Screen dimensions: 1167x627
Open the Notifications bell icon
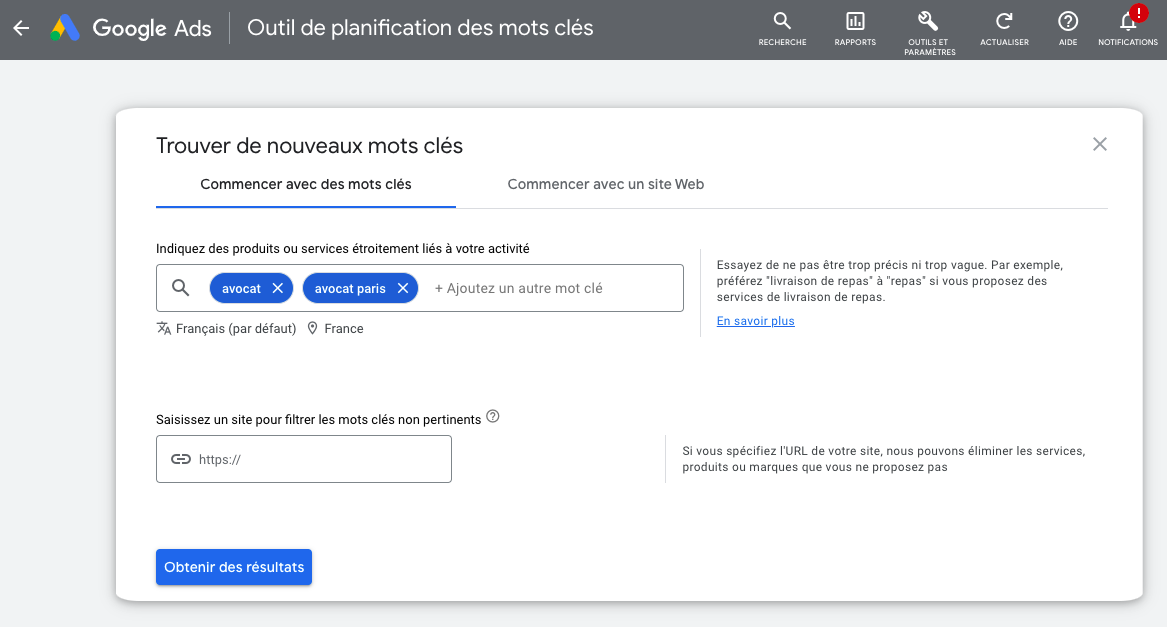click(x=1127, y=22)
